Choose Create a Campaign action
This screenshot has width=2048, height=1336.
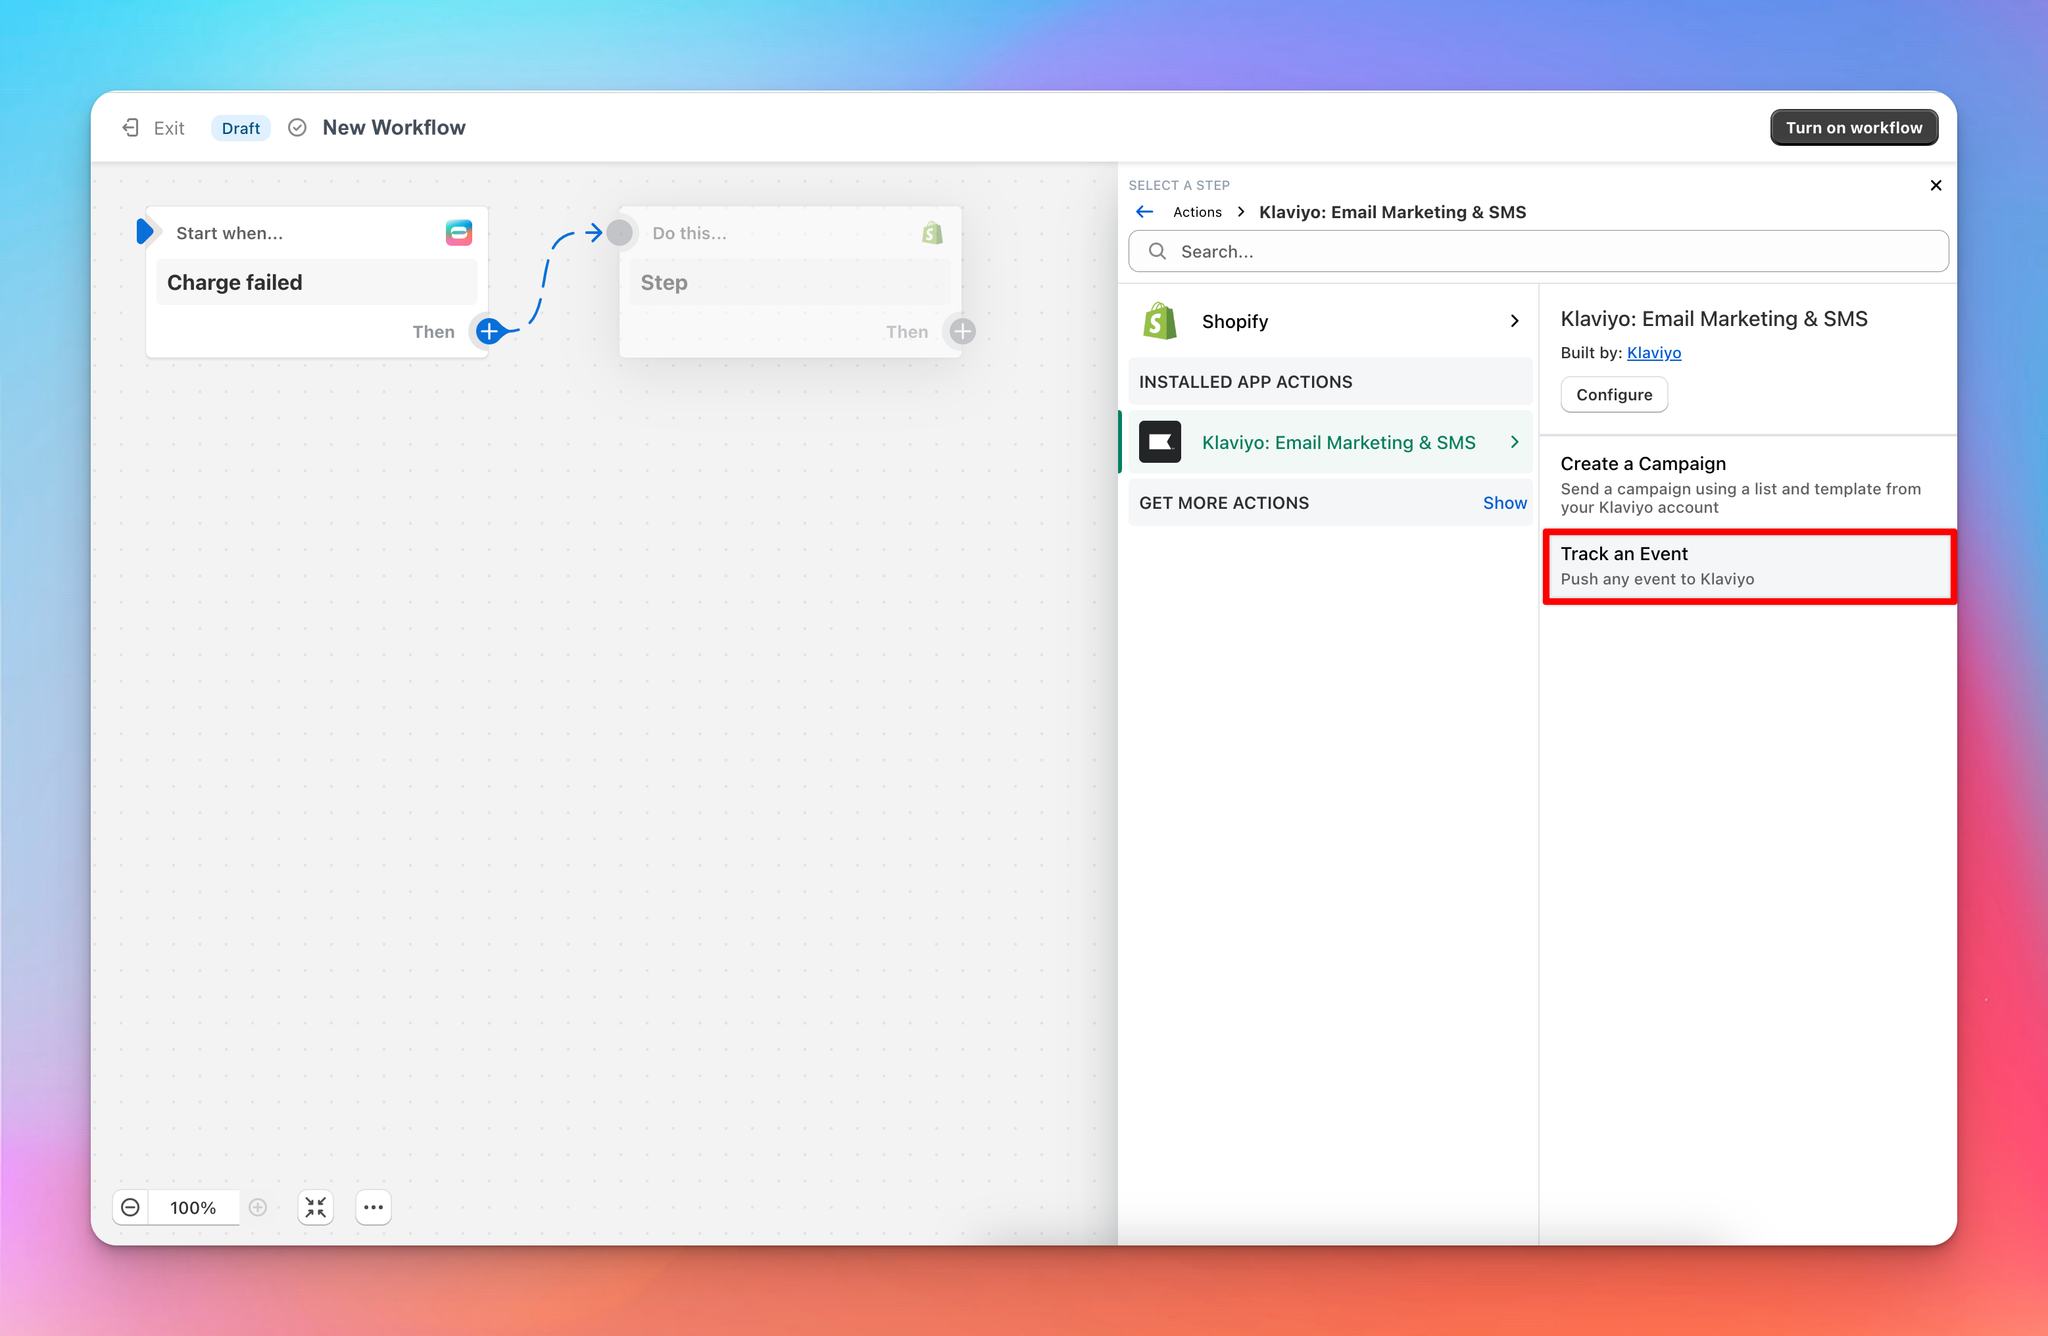(x=1748, y=484)
